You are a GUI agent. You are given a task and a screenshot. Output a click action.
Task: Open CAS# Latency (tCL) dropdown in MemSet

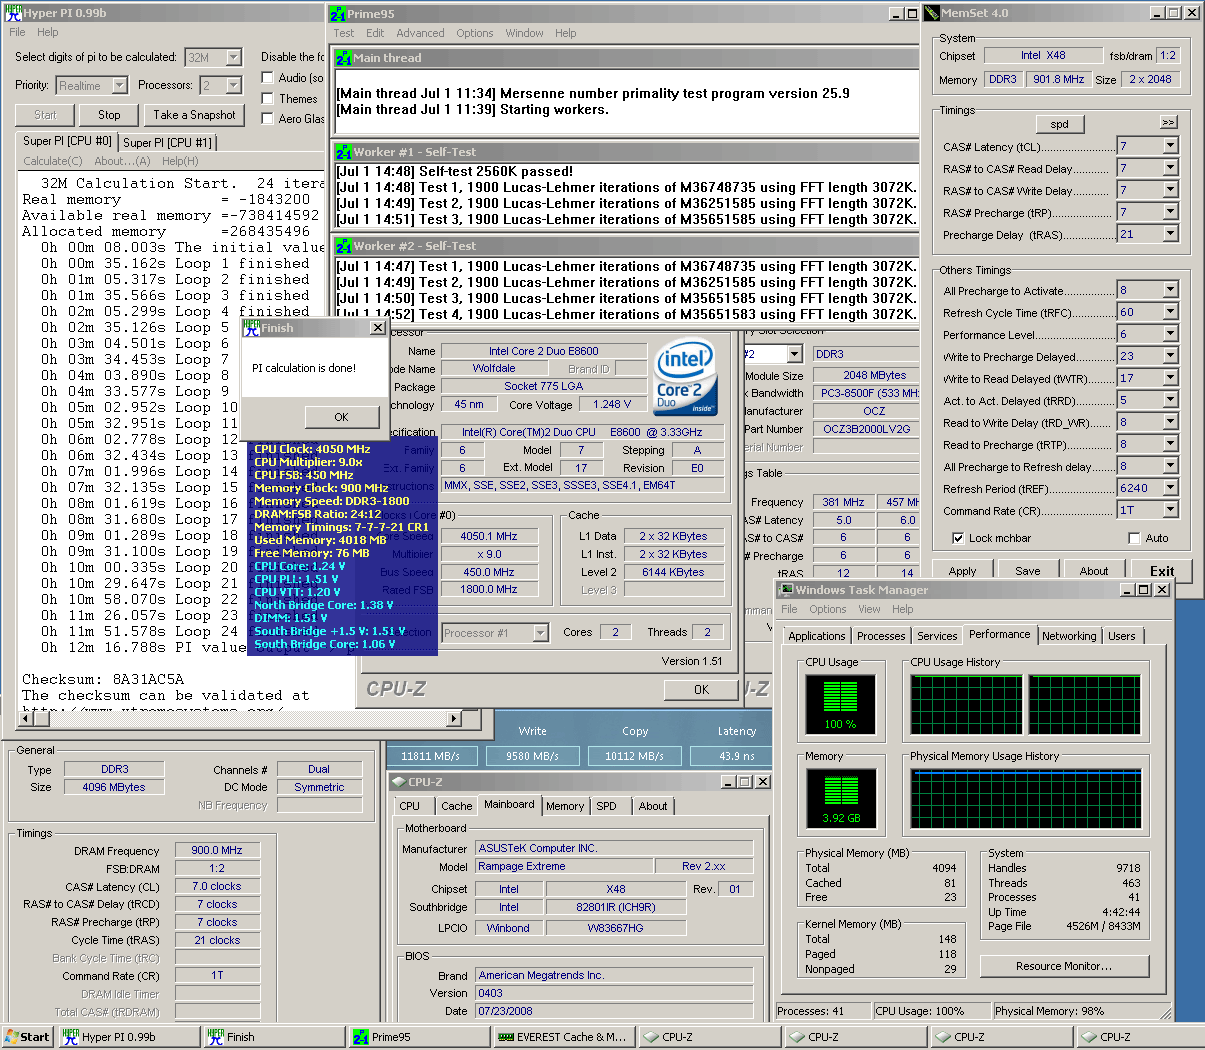click(x=1170, y=146)
